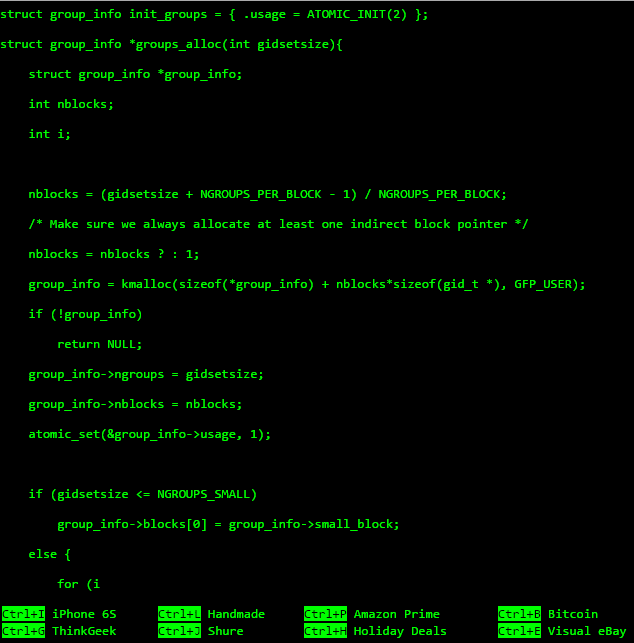The height and width of the screenshot is (643, 634).
Task: Open the ThinkGeek link
Action: 84,631
